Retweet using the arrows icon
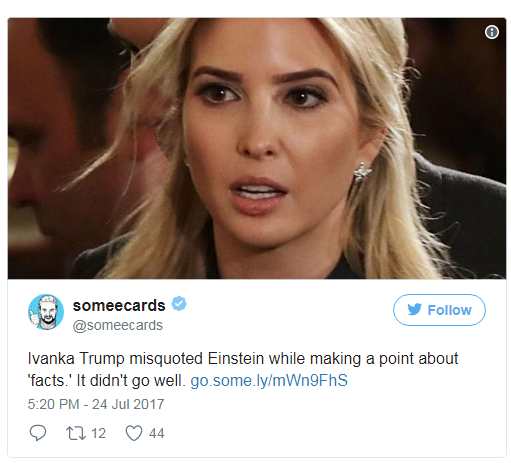The image size is (511, 463). click(x=76, y=433)
